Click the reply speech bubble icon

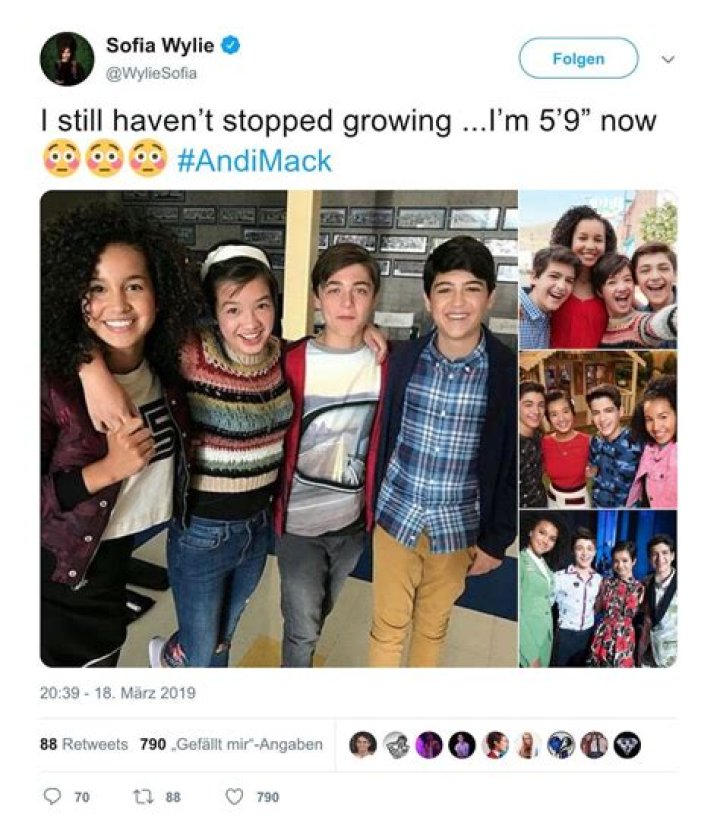51,797
